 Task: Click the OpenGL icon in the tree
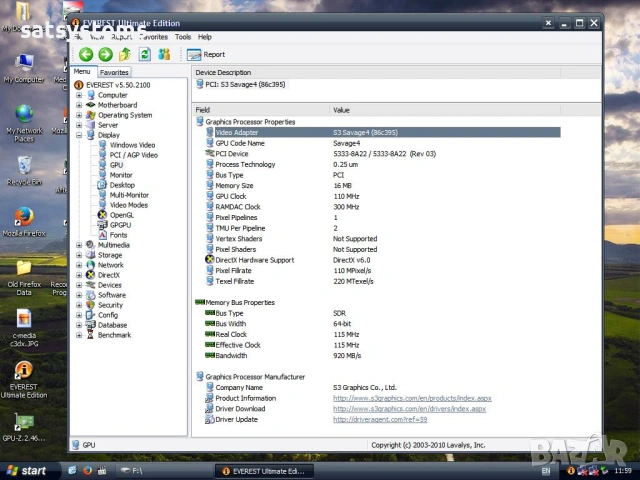[x=102, y=215]
